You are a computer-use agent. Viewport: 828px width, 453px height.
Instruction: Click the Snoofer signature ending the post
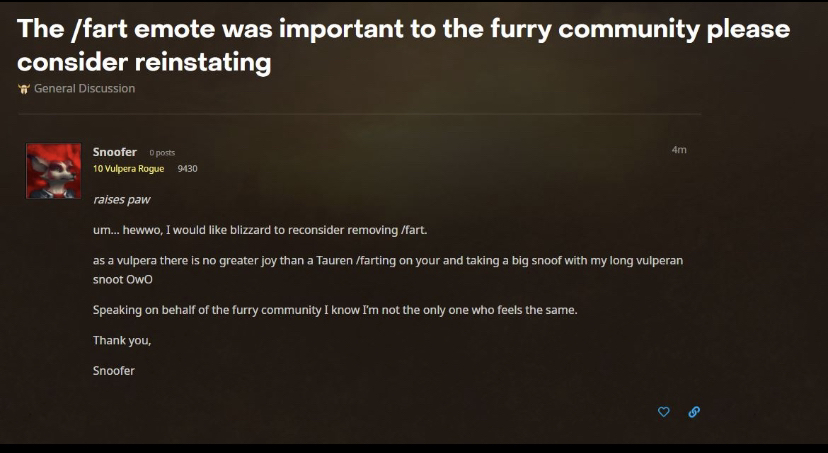click(113, 371)
